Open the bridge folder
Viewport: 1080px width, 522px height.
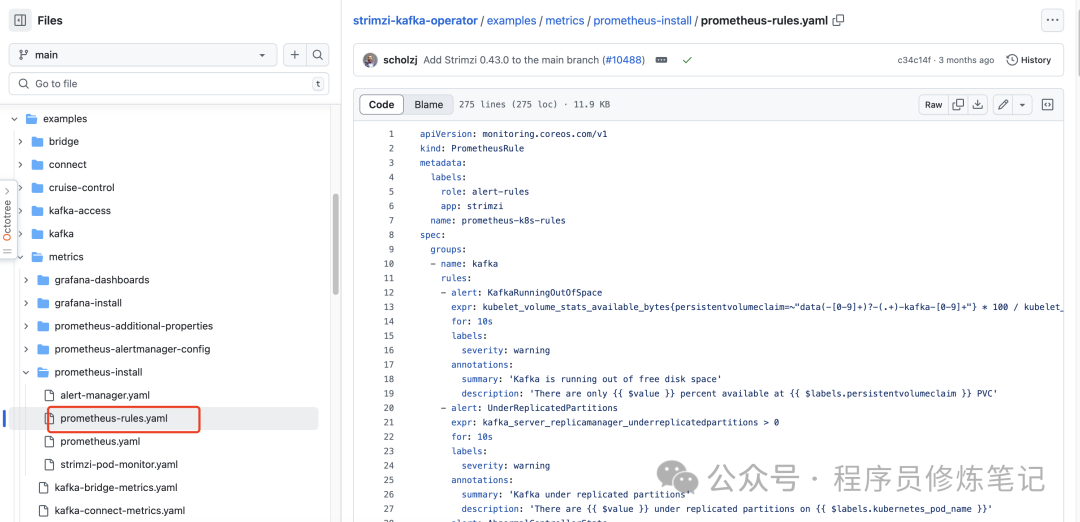(x=64, y=141)
